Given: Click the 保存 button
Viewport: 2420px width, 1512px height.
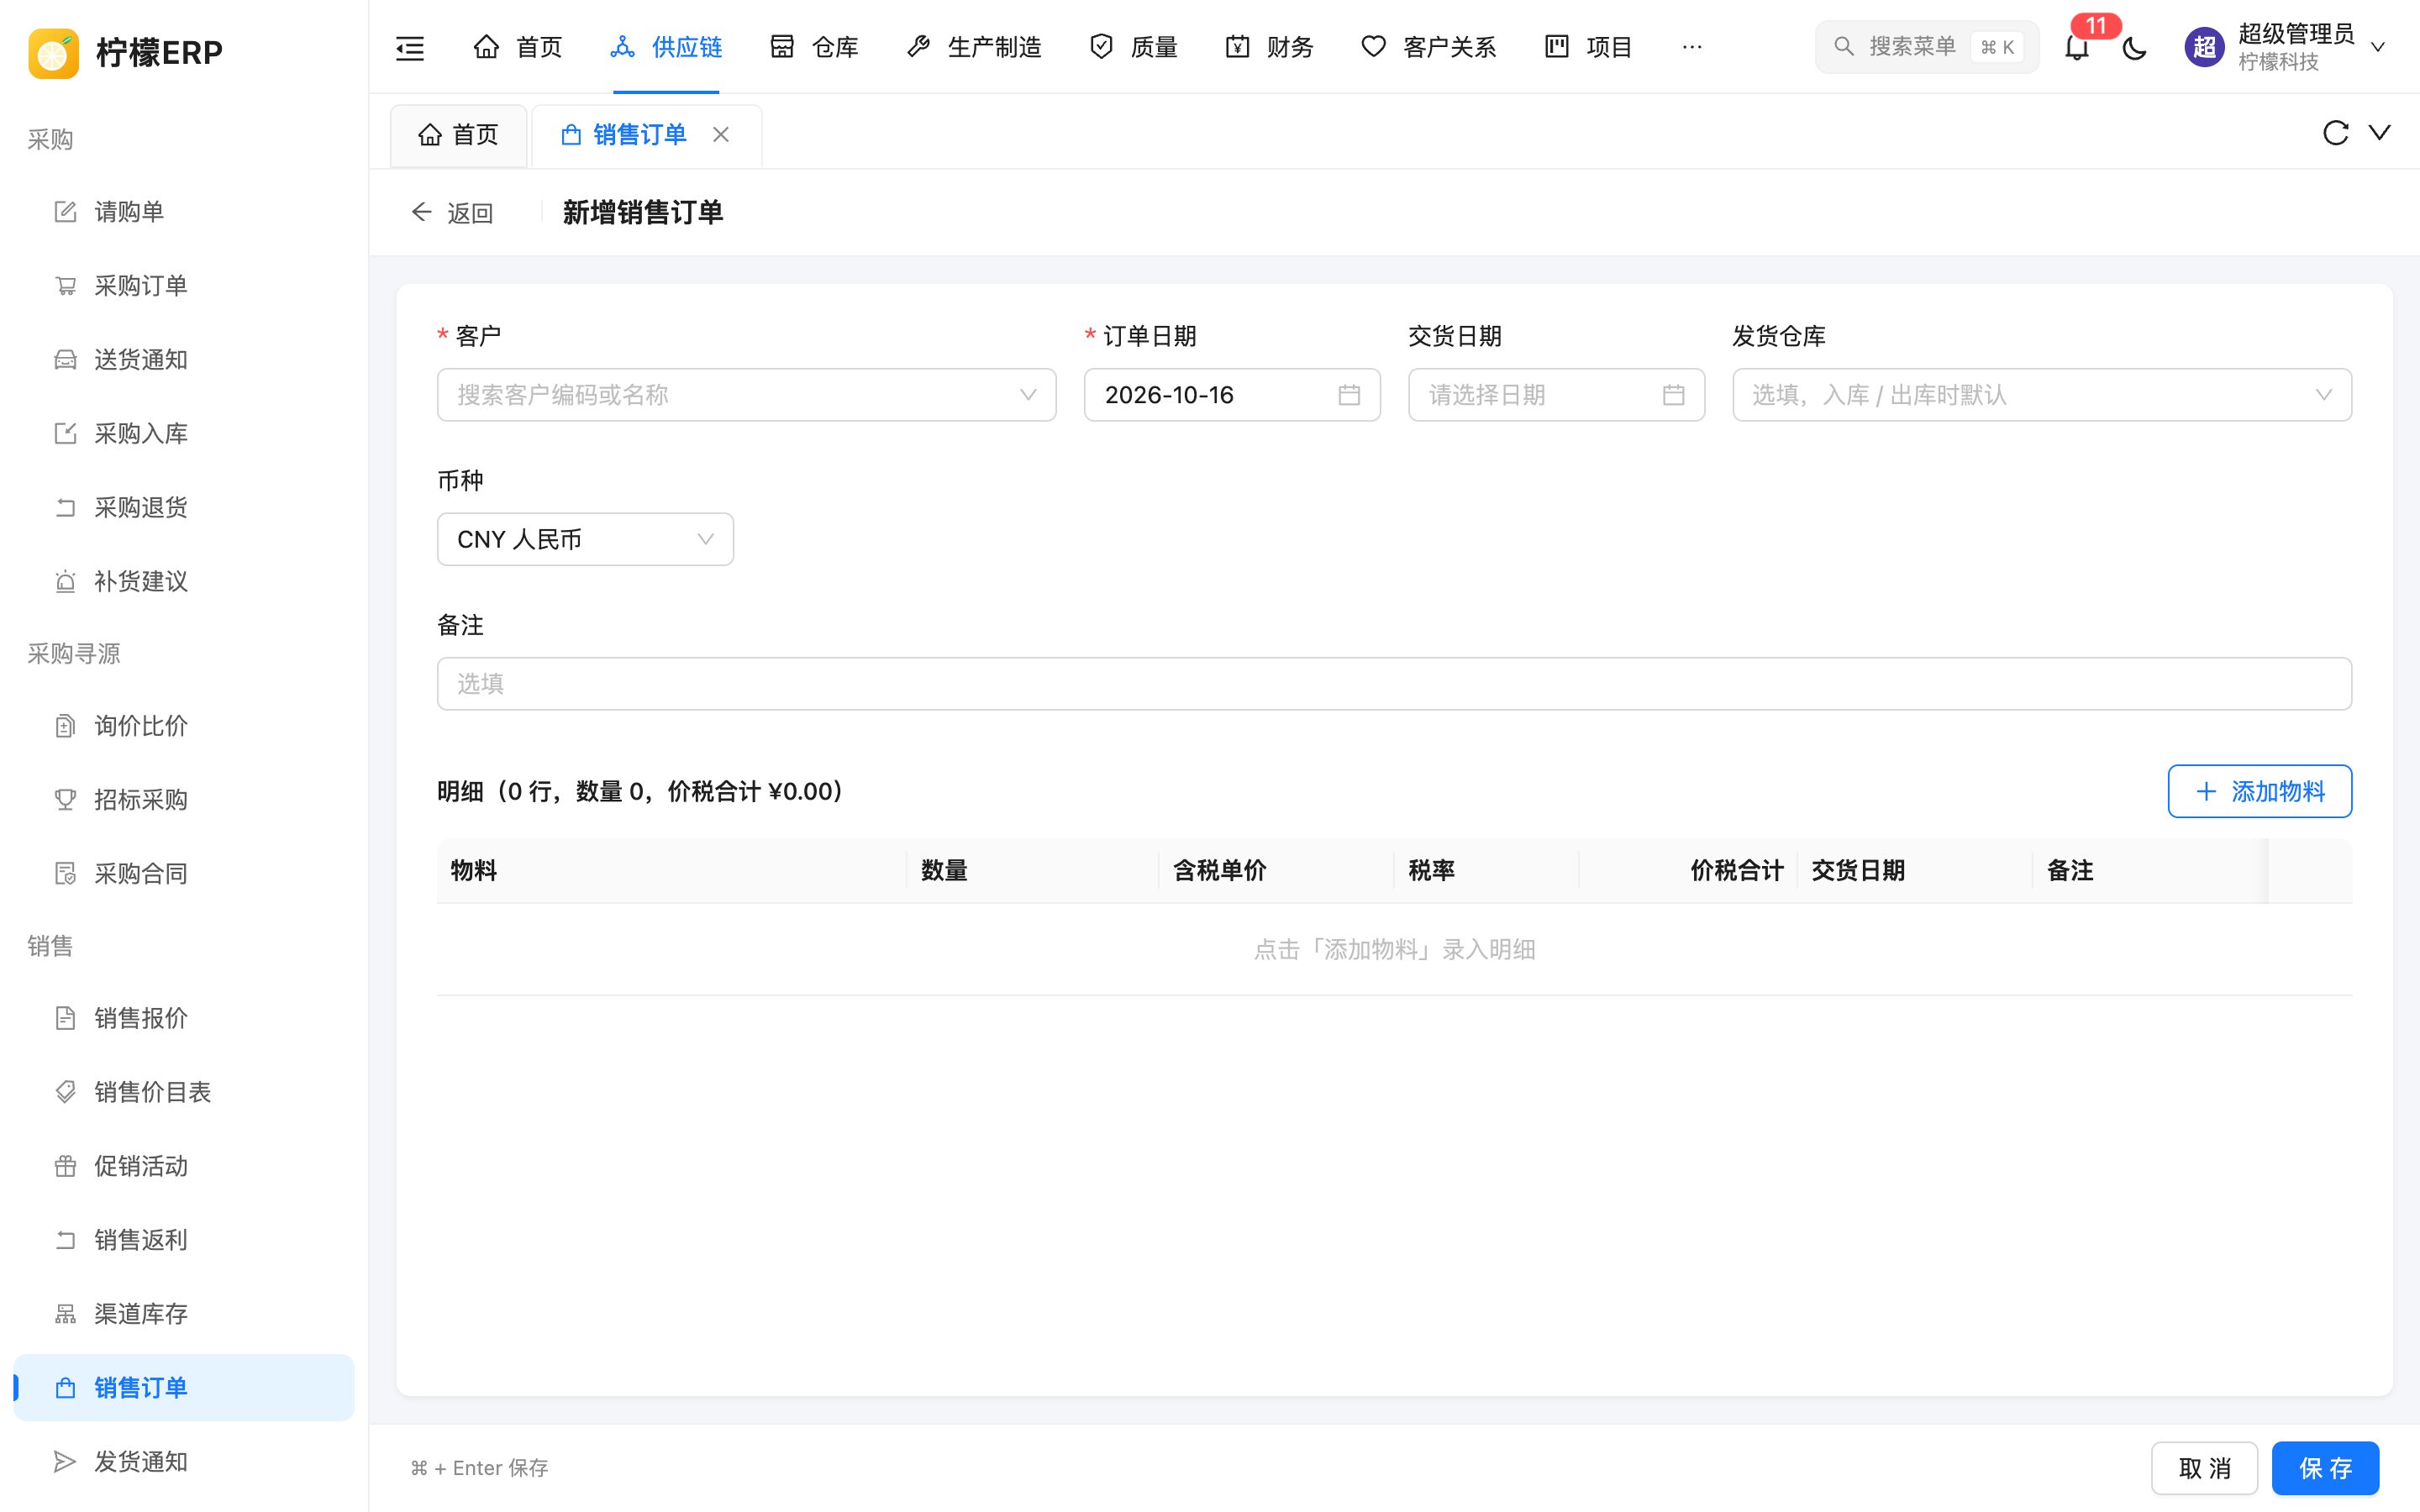Looking at the screenshot, I should click(x=2325, y=1468).
